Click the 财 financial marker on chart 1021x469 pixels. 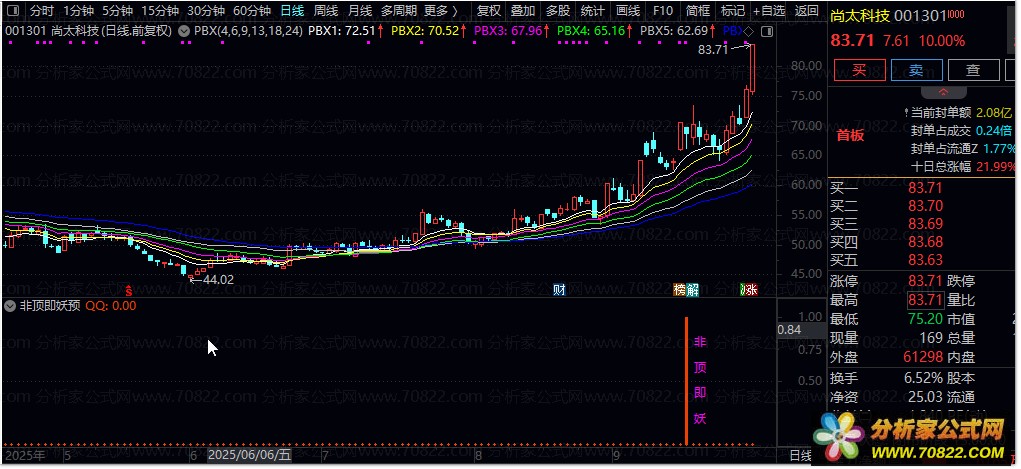pyautogui.click(x=559, y=290)
